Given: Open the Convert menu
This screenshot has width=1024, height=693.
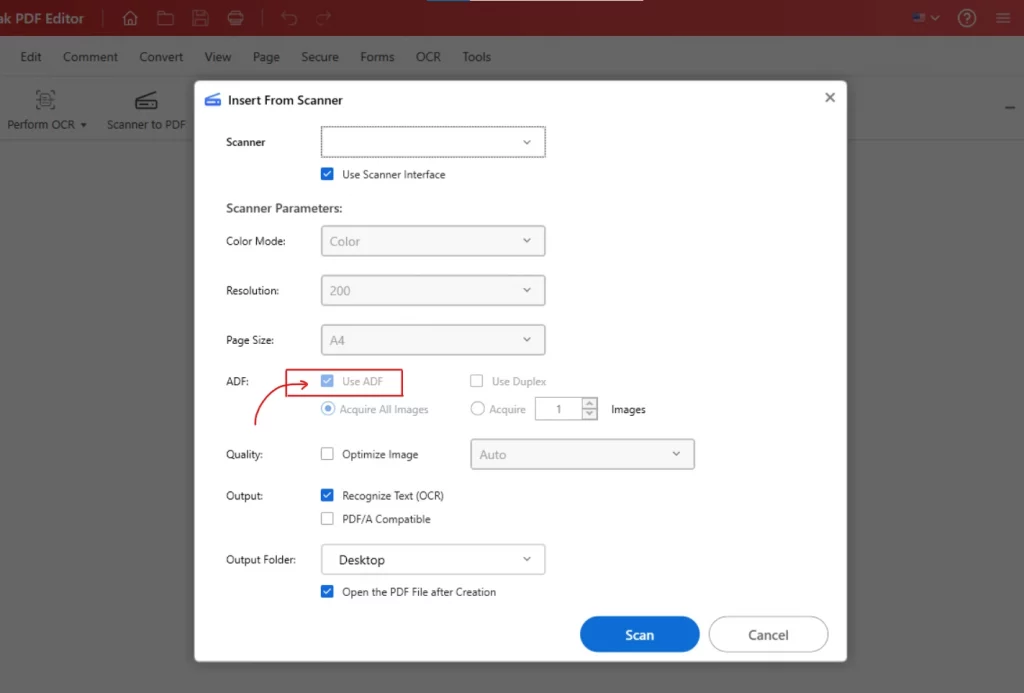Looking at the screenshot, I should (x=161, y=57).
